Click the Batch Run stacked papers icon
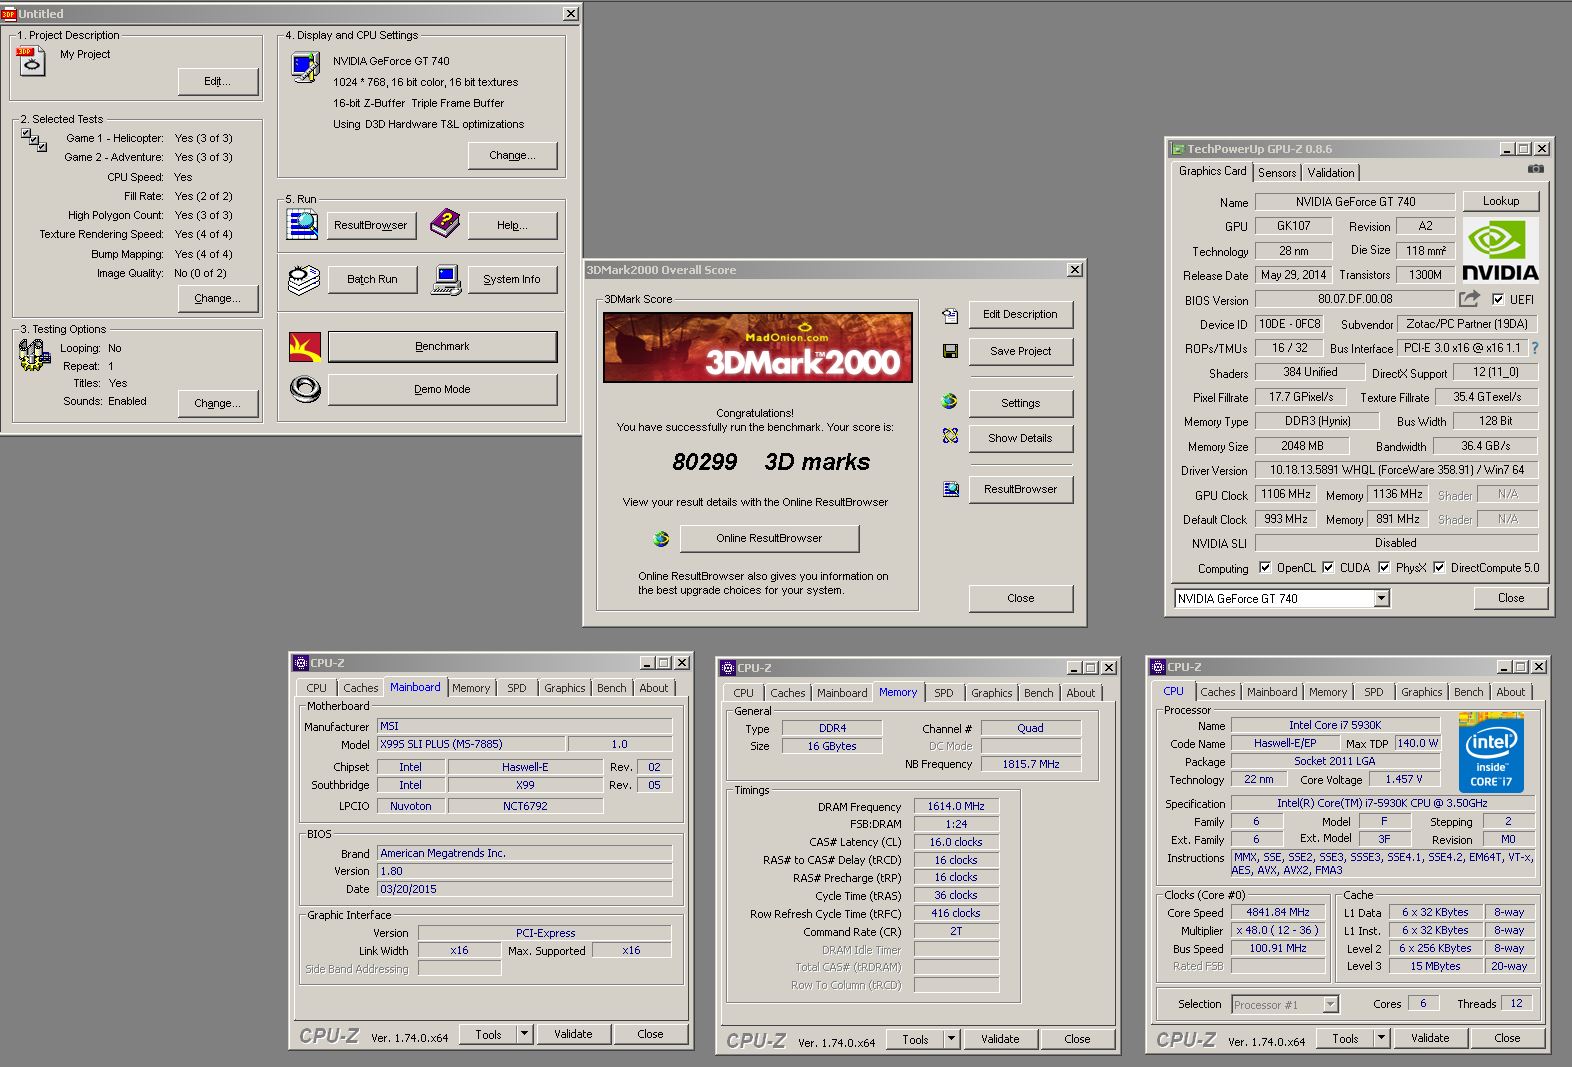This screenshot has width=1572, height=1067. click(304, 279)
